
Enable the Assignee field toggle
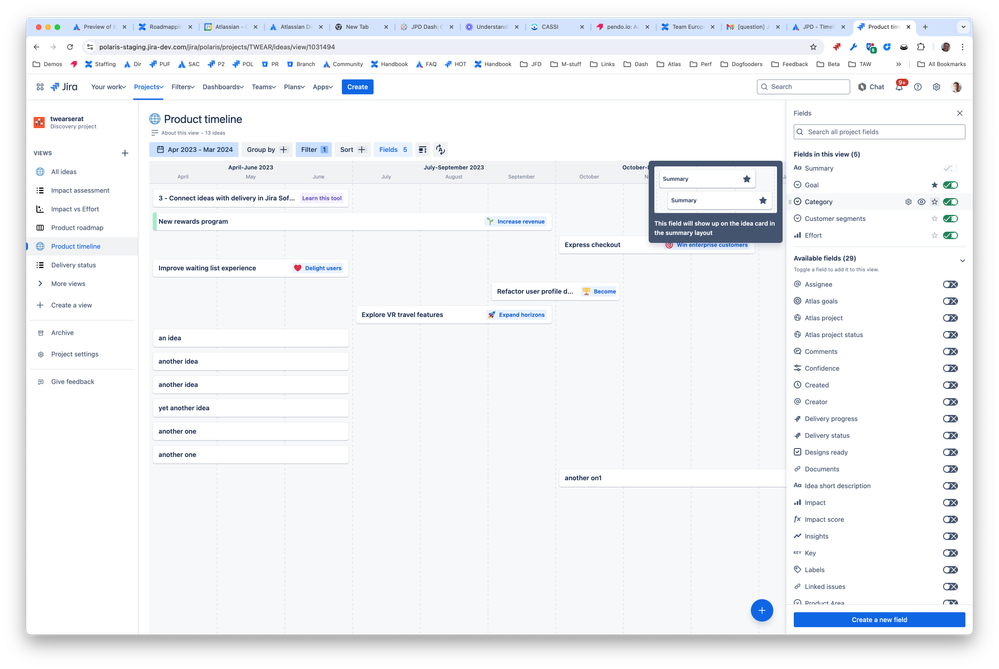[950, 284]
